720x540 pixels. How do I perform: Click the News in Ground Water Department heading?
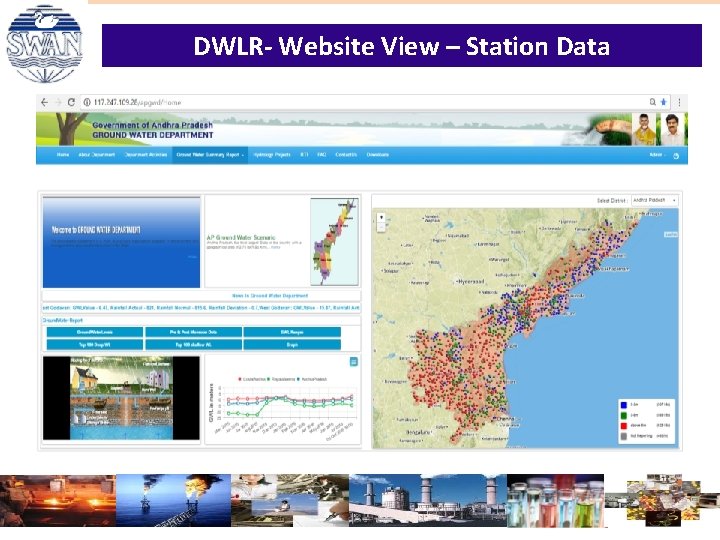click(270, 296)
